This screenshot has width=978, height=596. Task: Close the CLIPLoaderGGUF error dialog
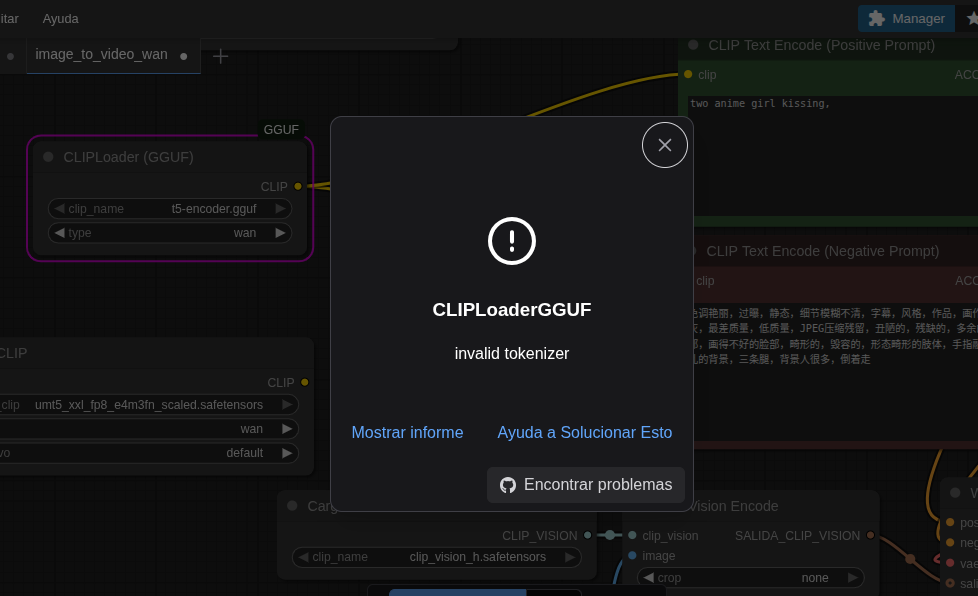664,145
